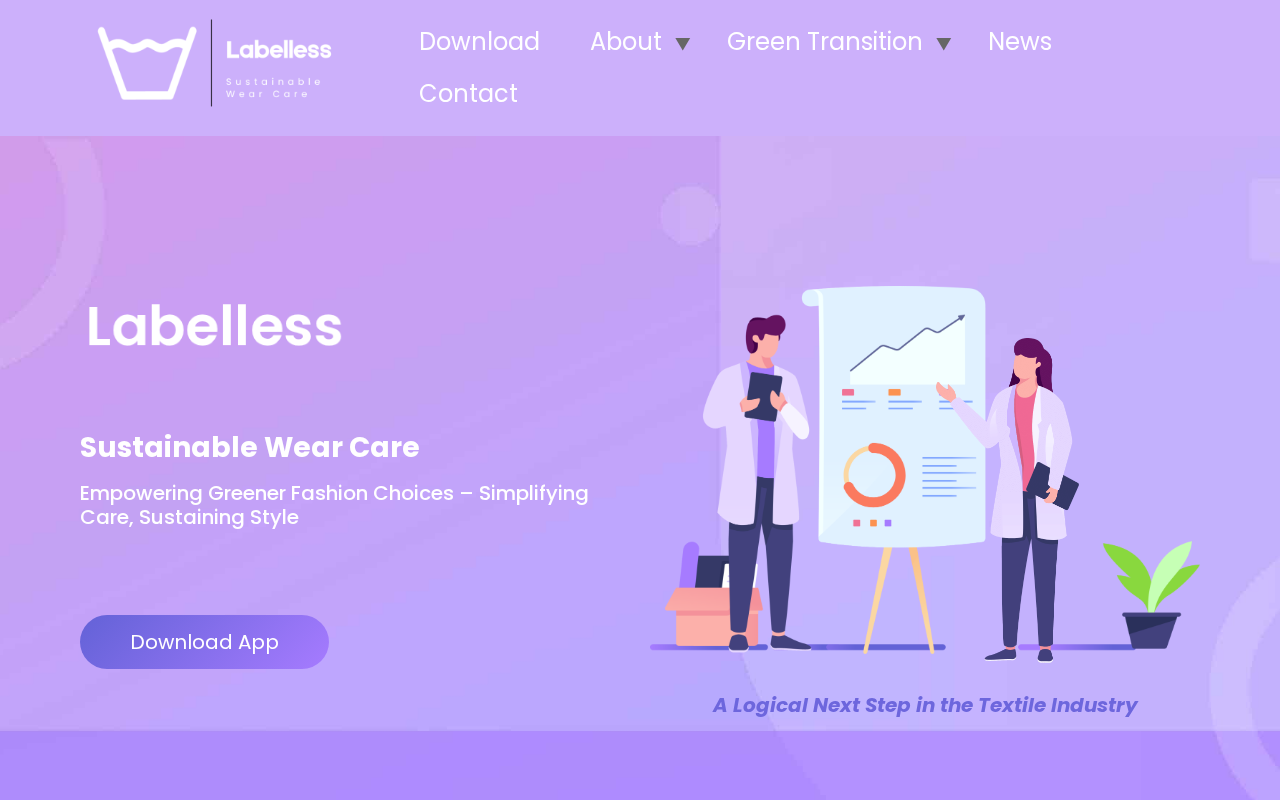Open the Contact page link
The width and height of the screenshot is (1280, 800).
point(468,94)
